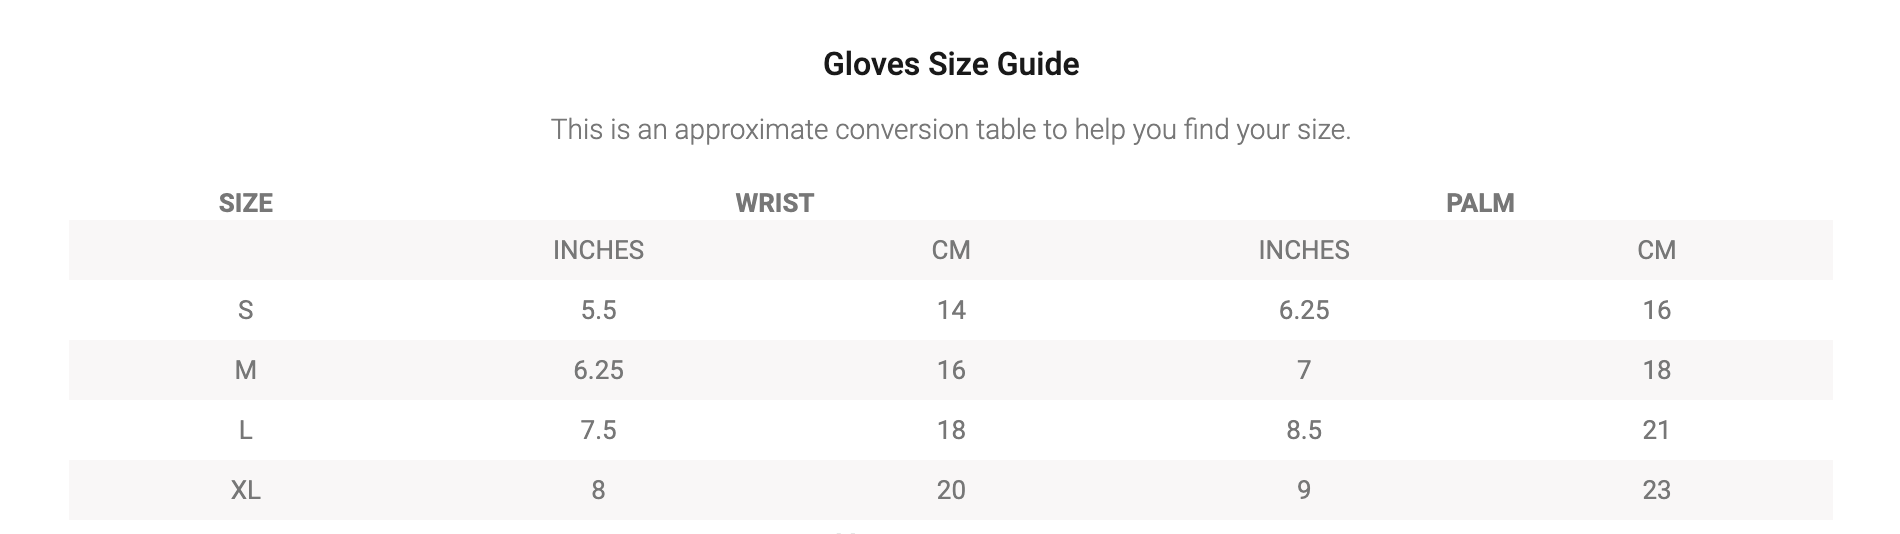Click the 21 palm cm value
Image resolution: width=1900 pixels, height=534 pixels.
coord(1656,430)
